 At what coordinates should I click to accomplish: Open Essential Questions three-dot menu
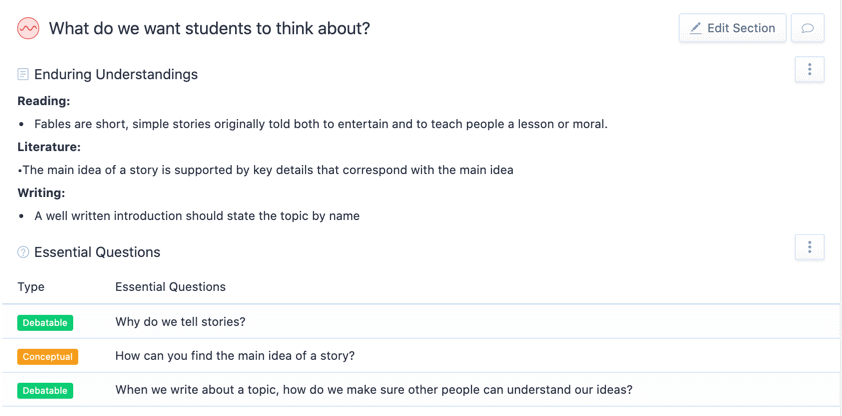point(809,247)
